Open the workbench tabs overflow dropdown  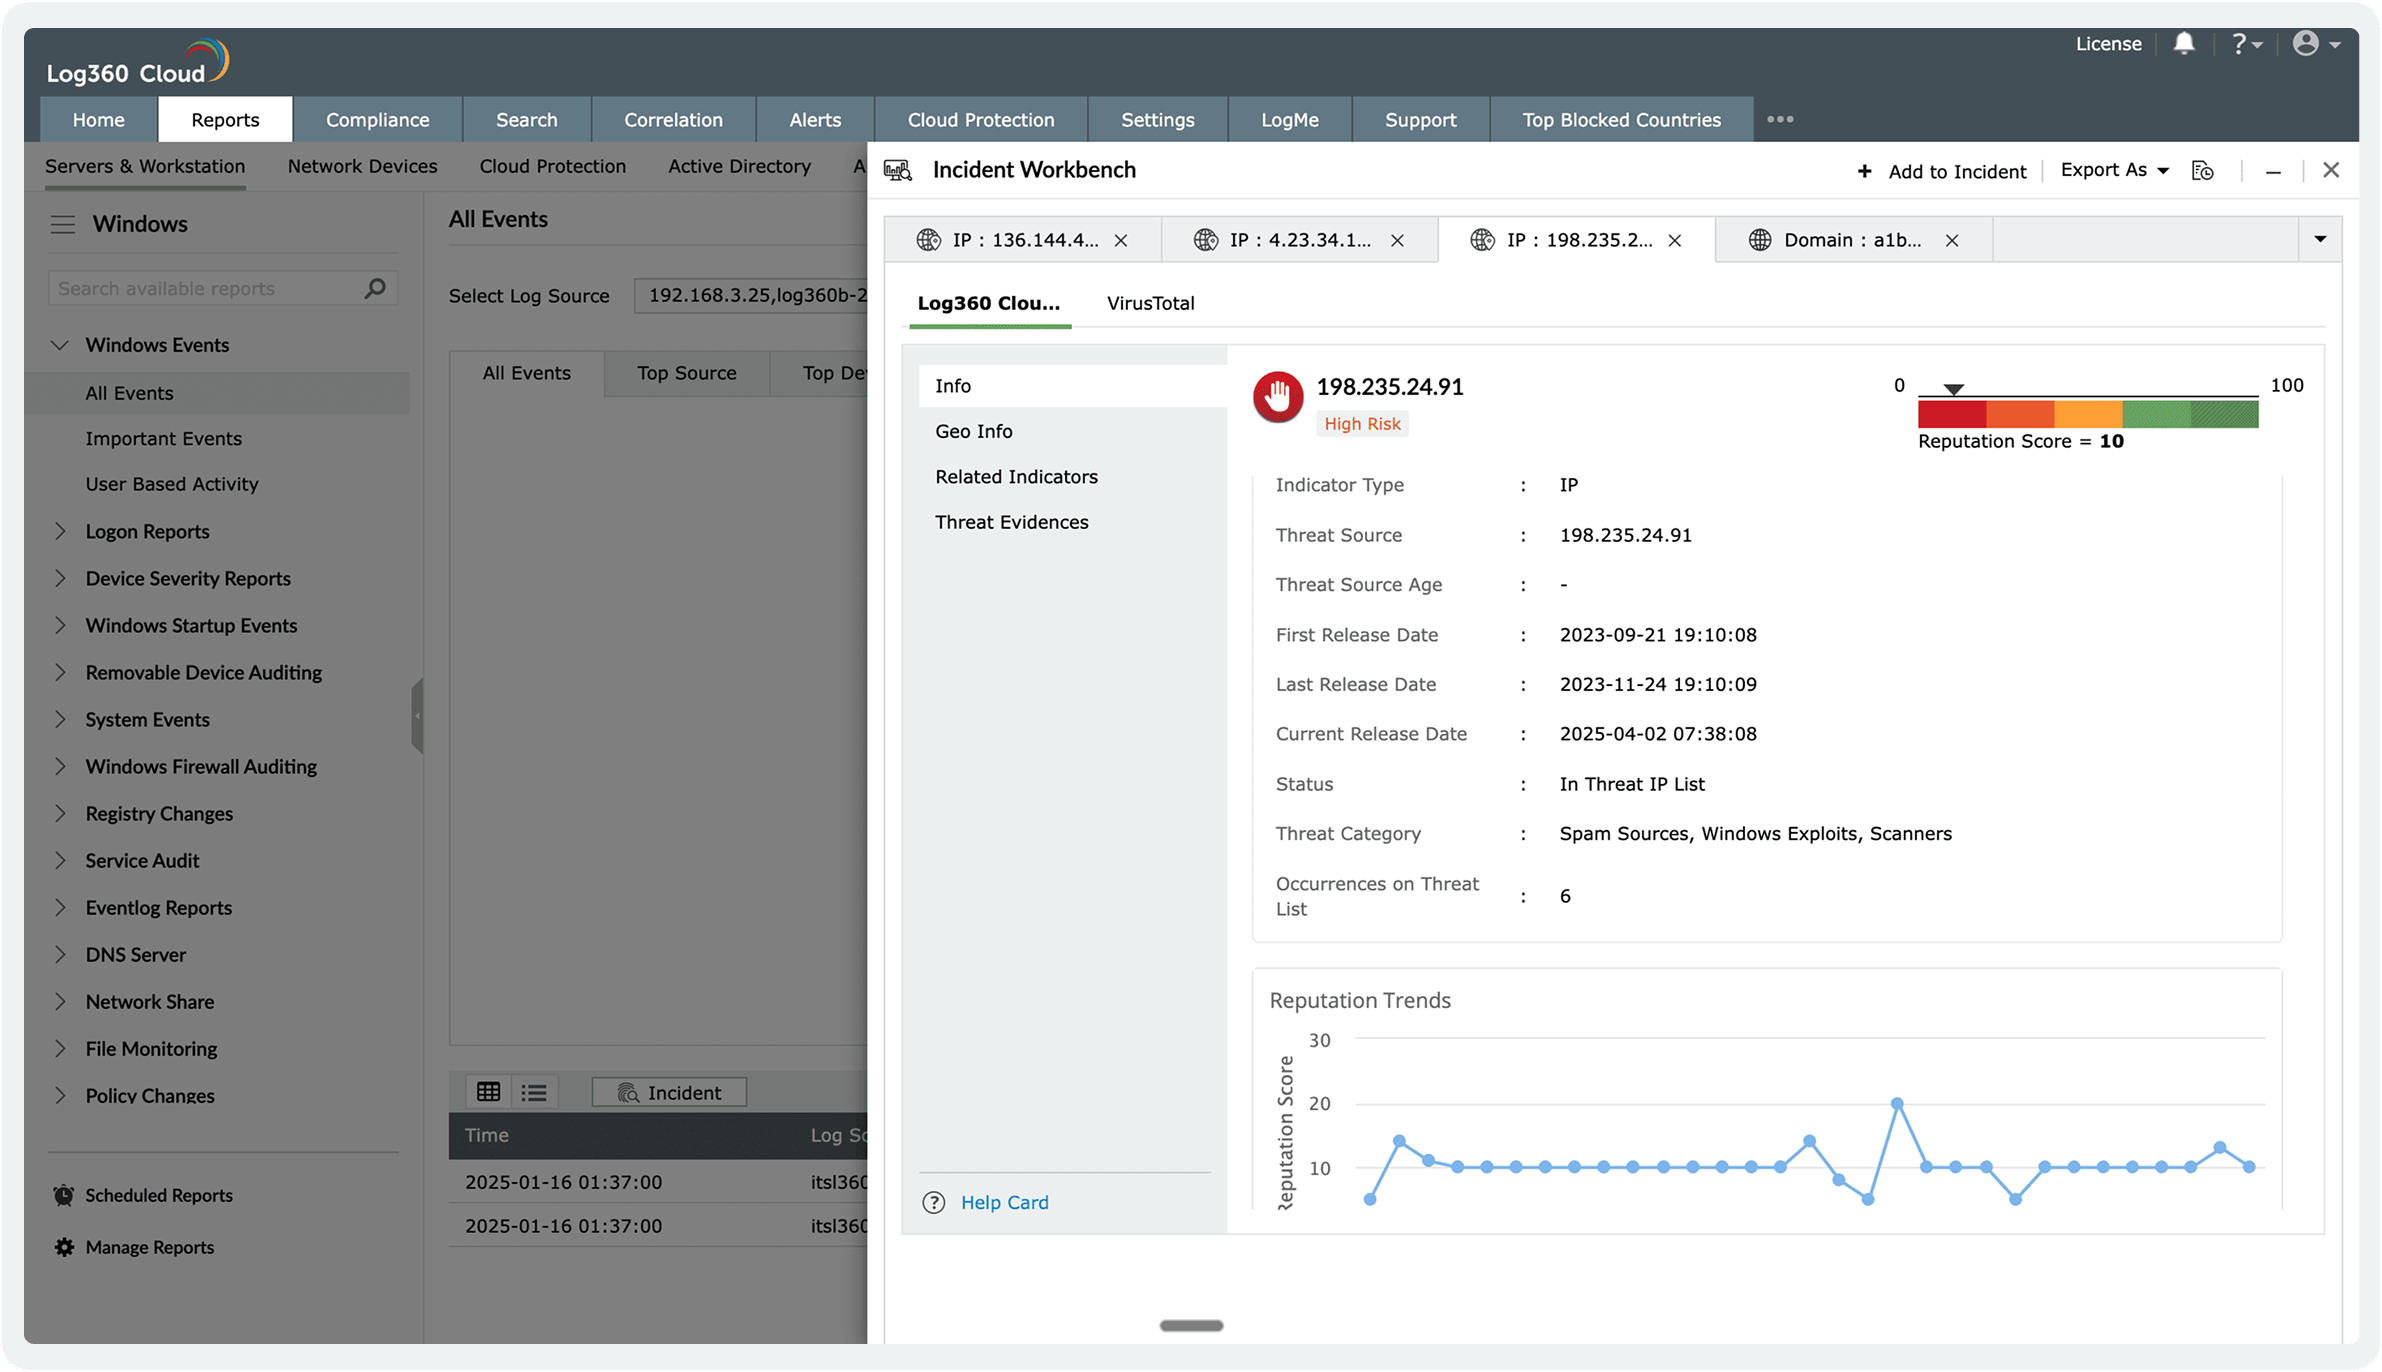2320,239
